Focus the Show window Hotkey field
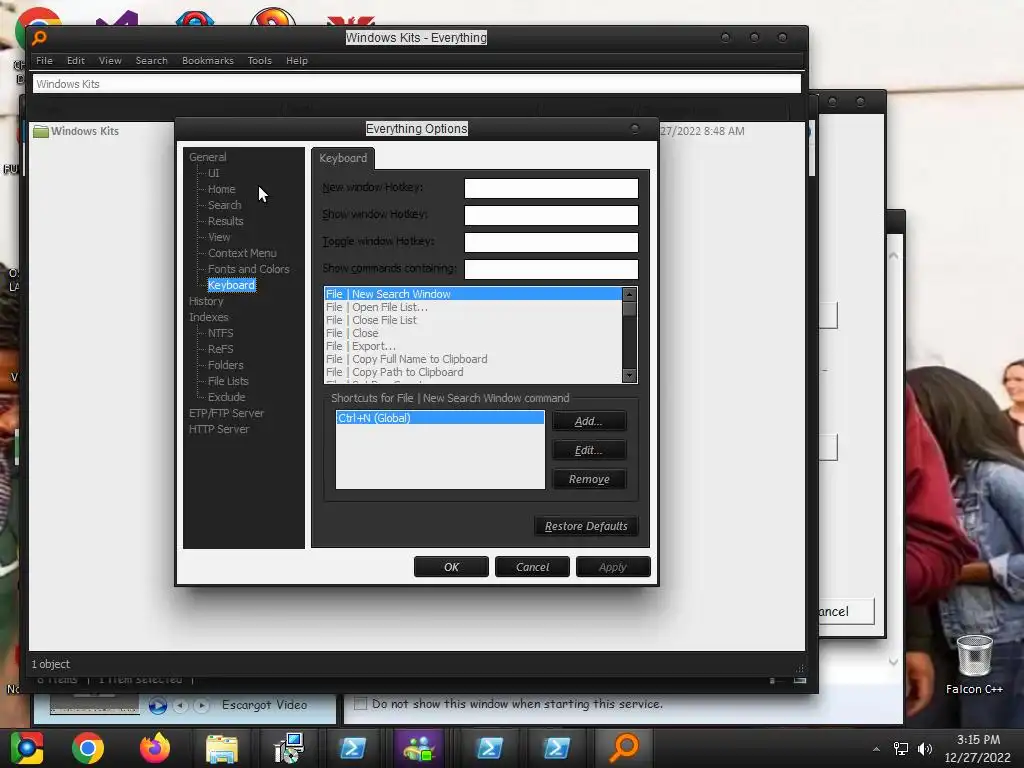Image resolution: width=1024 pixels, height=768 pixels. [x=551, y=215]
